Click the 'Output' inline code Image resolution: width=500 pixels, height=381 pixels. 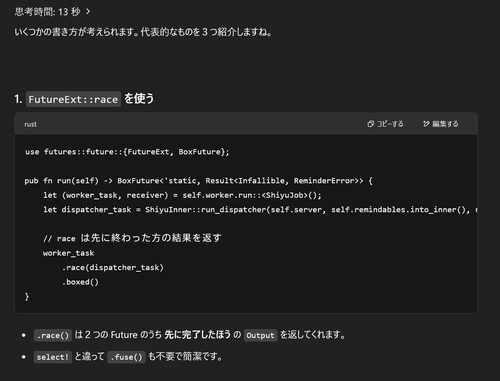click(x=260, y=335)
